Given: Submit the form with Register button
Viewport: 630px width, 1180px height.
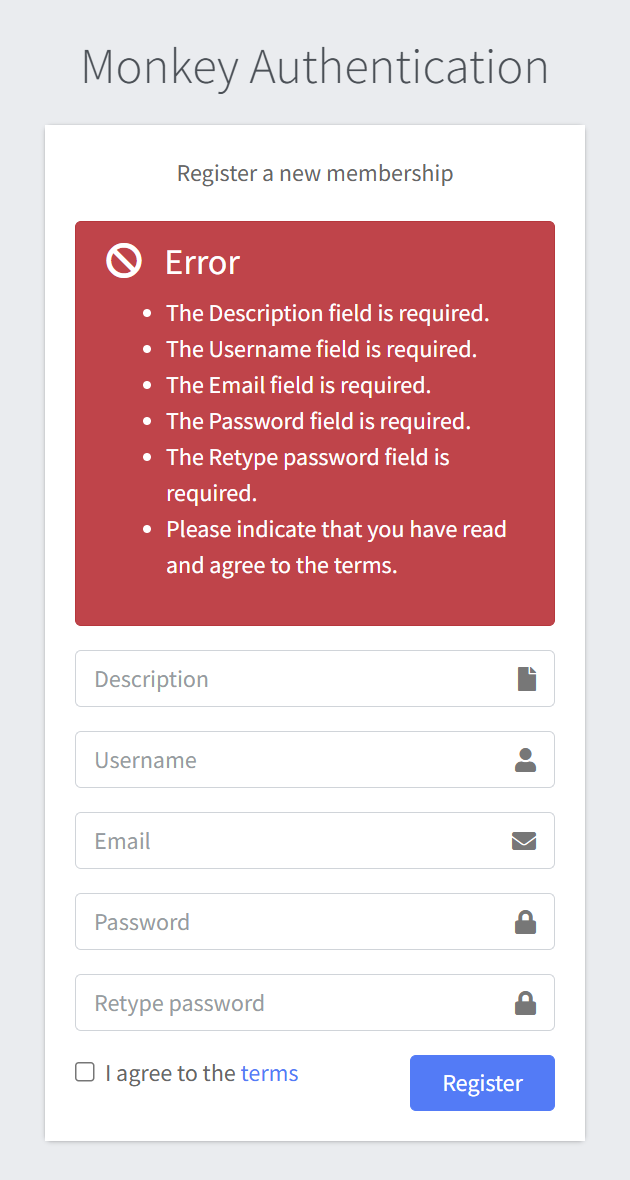Looking at the screenshot, I should click(x=482, y=1083).
